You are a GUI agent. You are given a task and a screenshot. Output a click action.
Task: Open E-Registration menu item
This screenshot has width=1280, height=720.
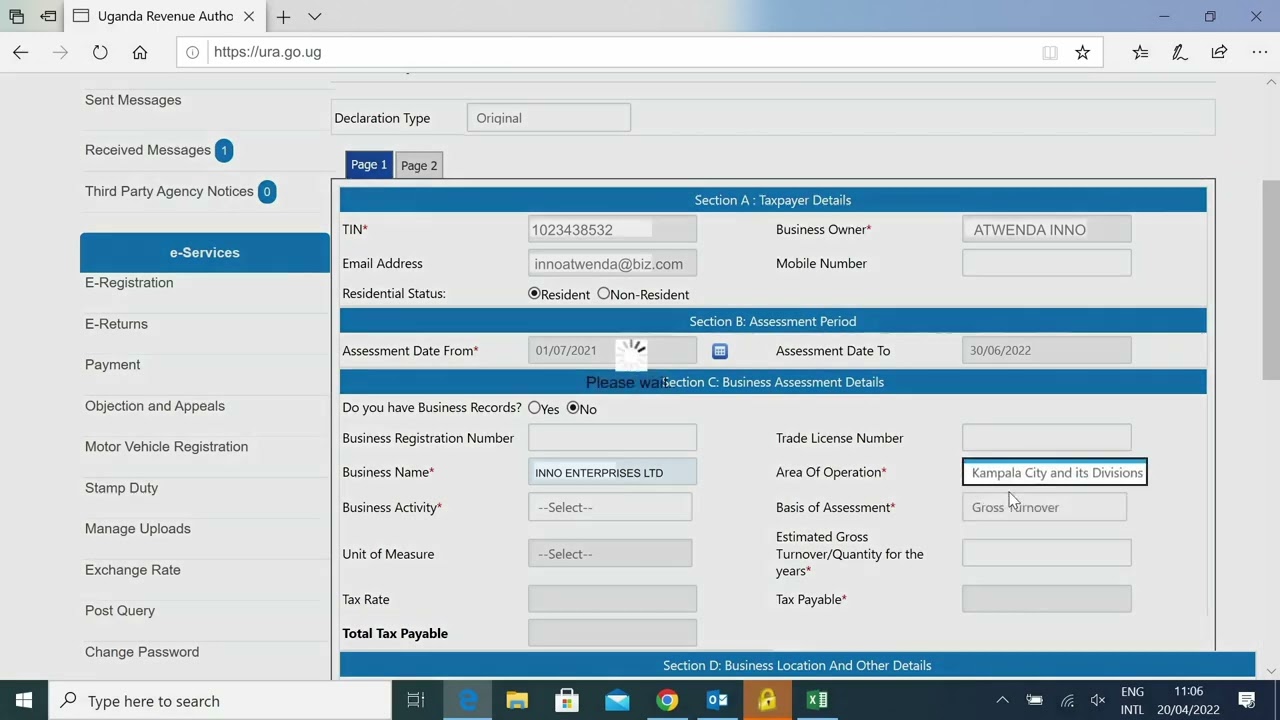coord(129,282)
